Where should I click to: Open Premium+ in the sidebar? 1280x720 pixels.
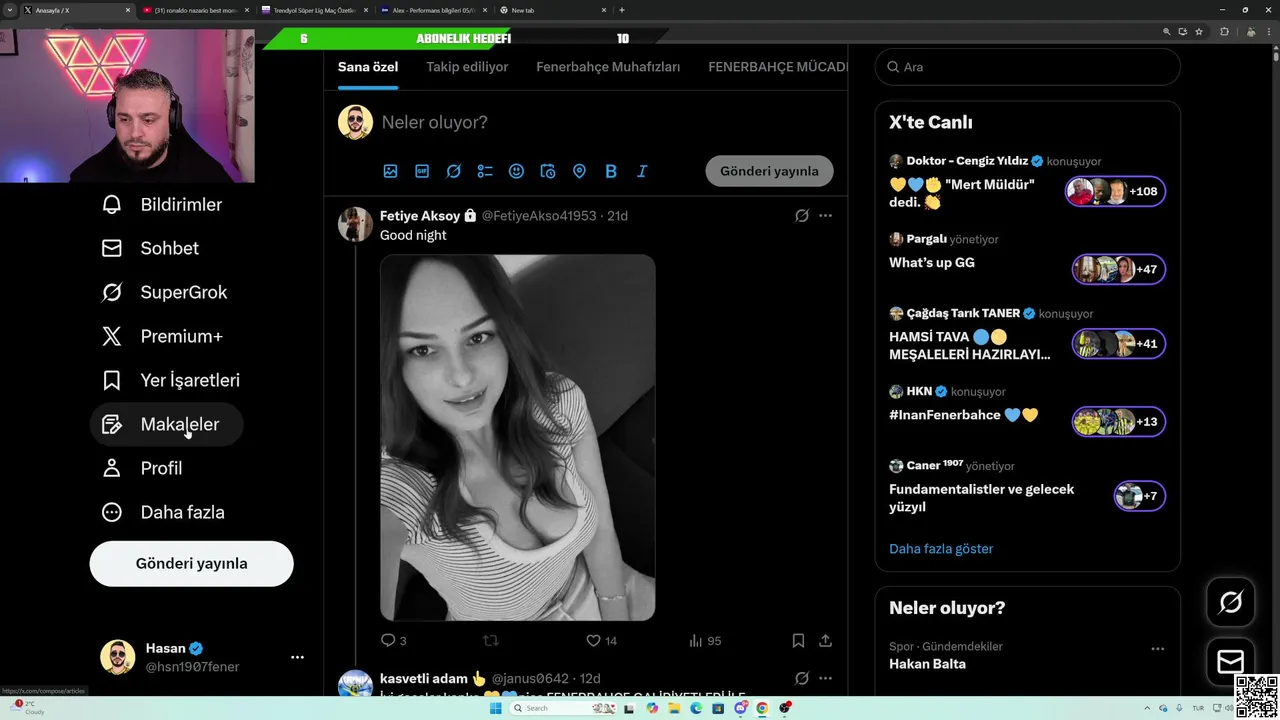tap(162, 336)
